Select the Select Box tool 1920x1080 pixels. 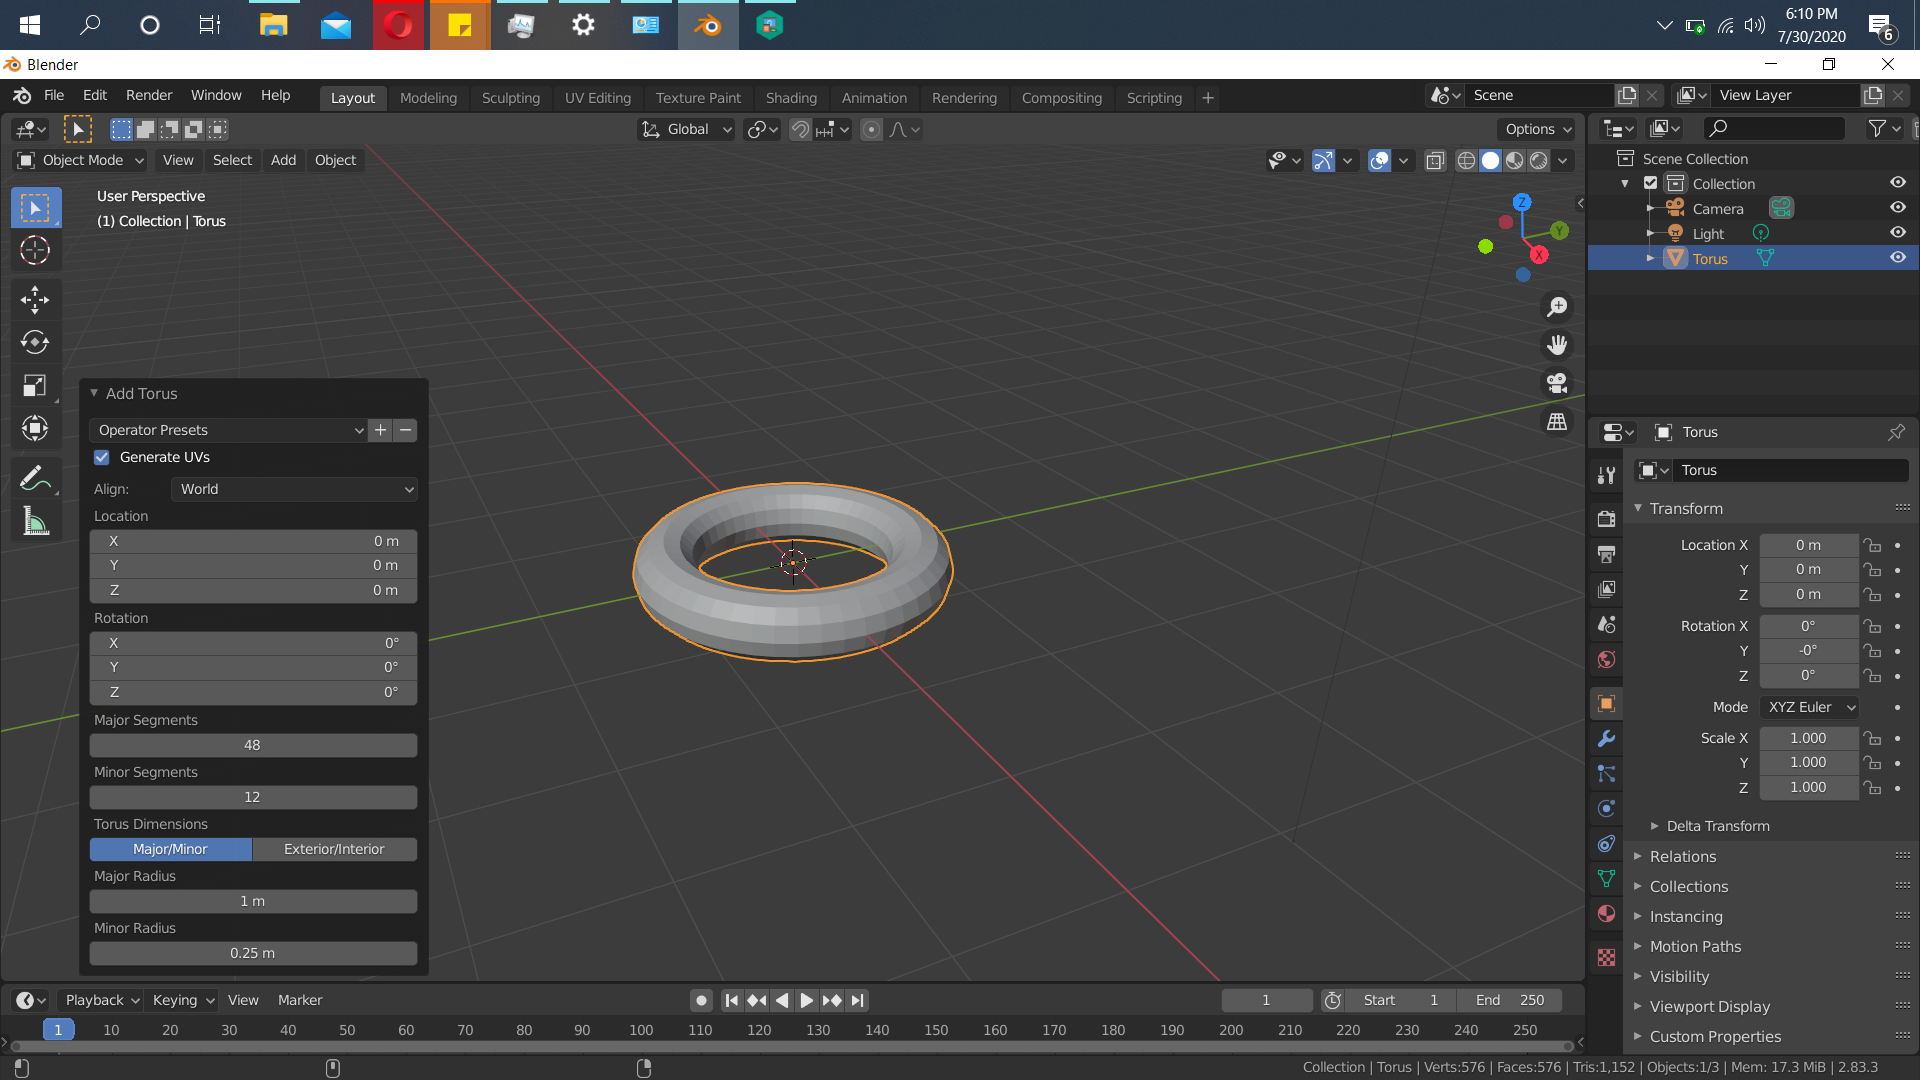[35, 208]
